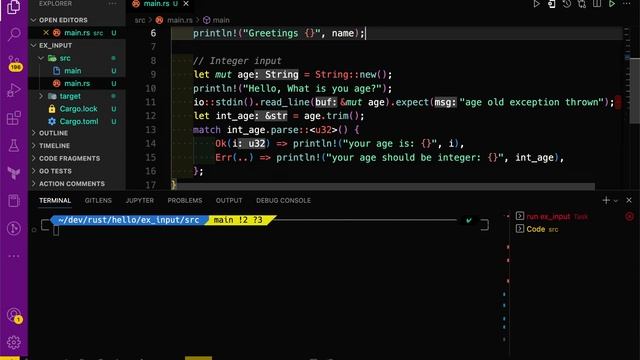The image size is (640, 360).
Task: Close the terminal panel with X
Action: tap(629, 200)
